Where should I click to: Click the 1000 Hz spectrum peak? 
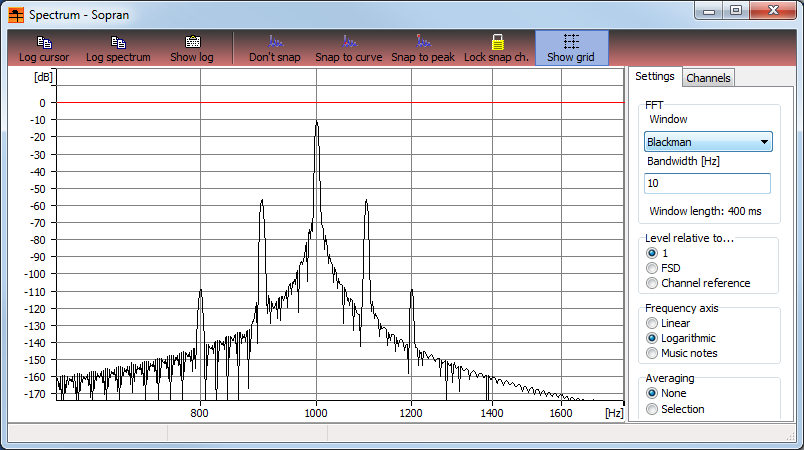(x=317, y=123)
